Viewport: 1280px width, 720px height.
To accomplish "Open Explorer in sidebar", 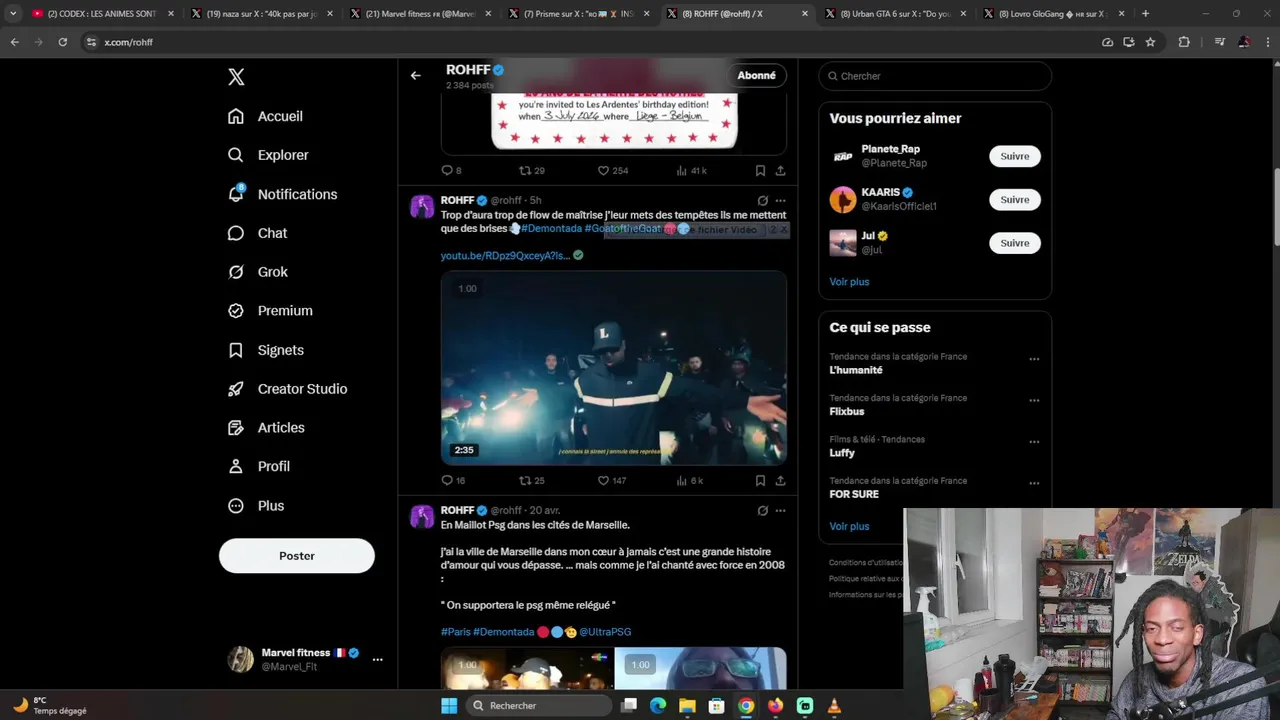I will point(268,155).
